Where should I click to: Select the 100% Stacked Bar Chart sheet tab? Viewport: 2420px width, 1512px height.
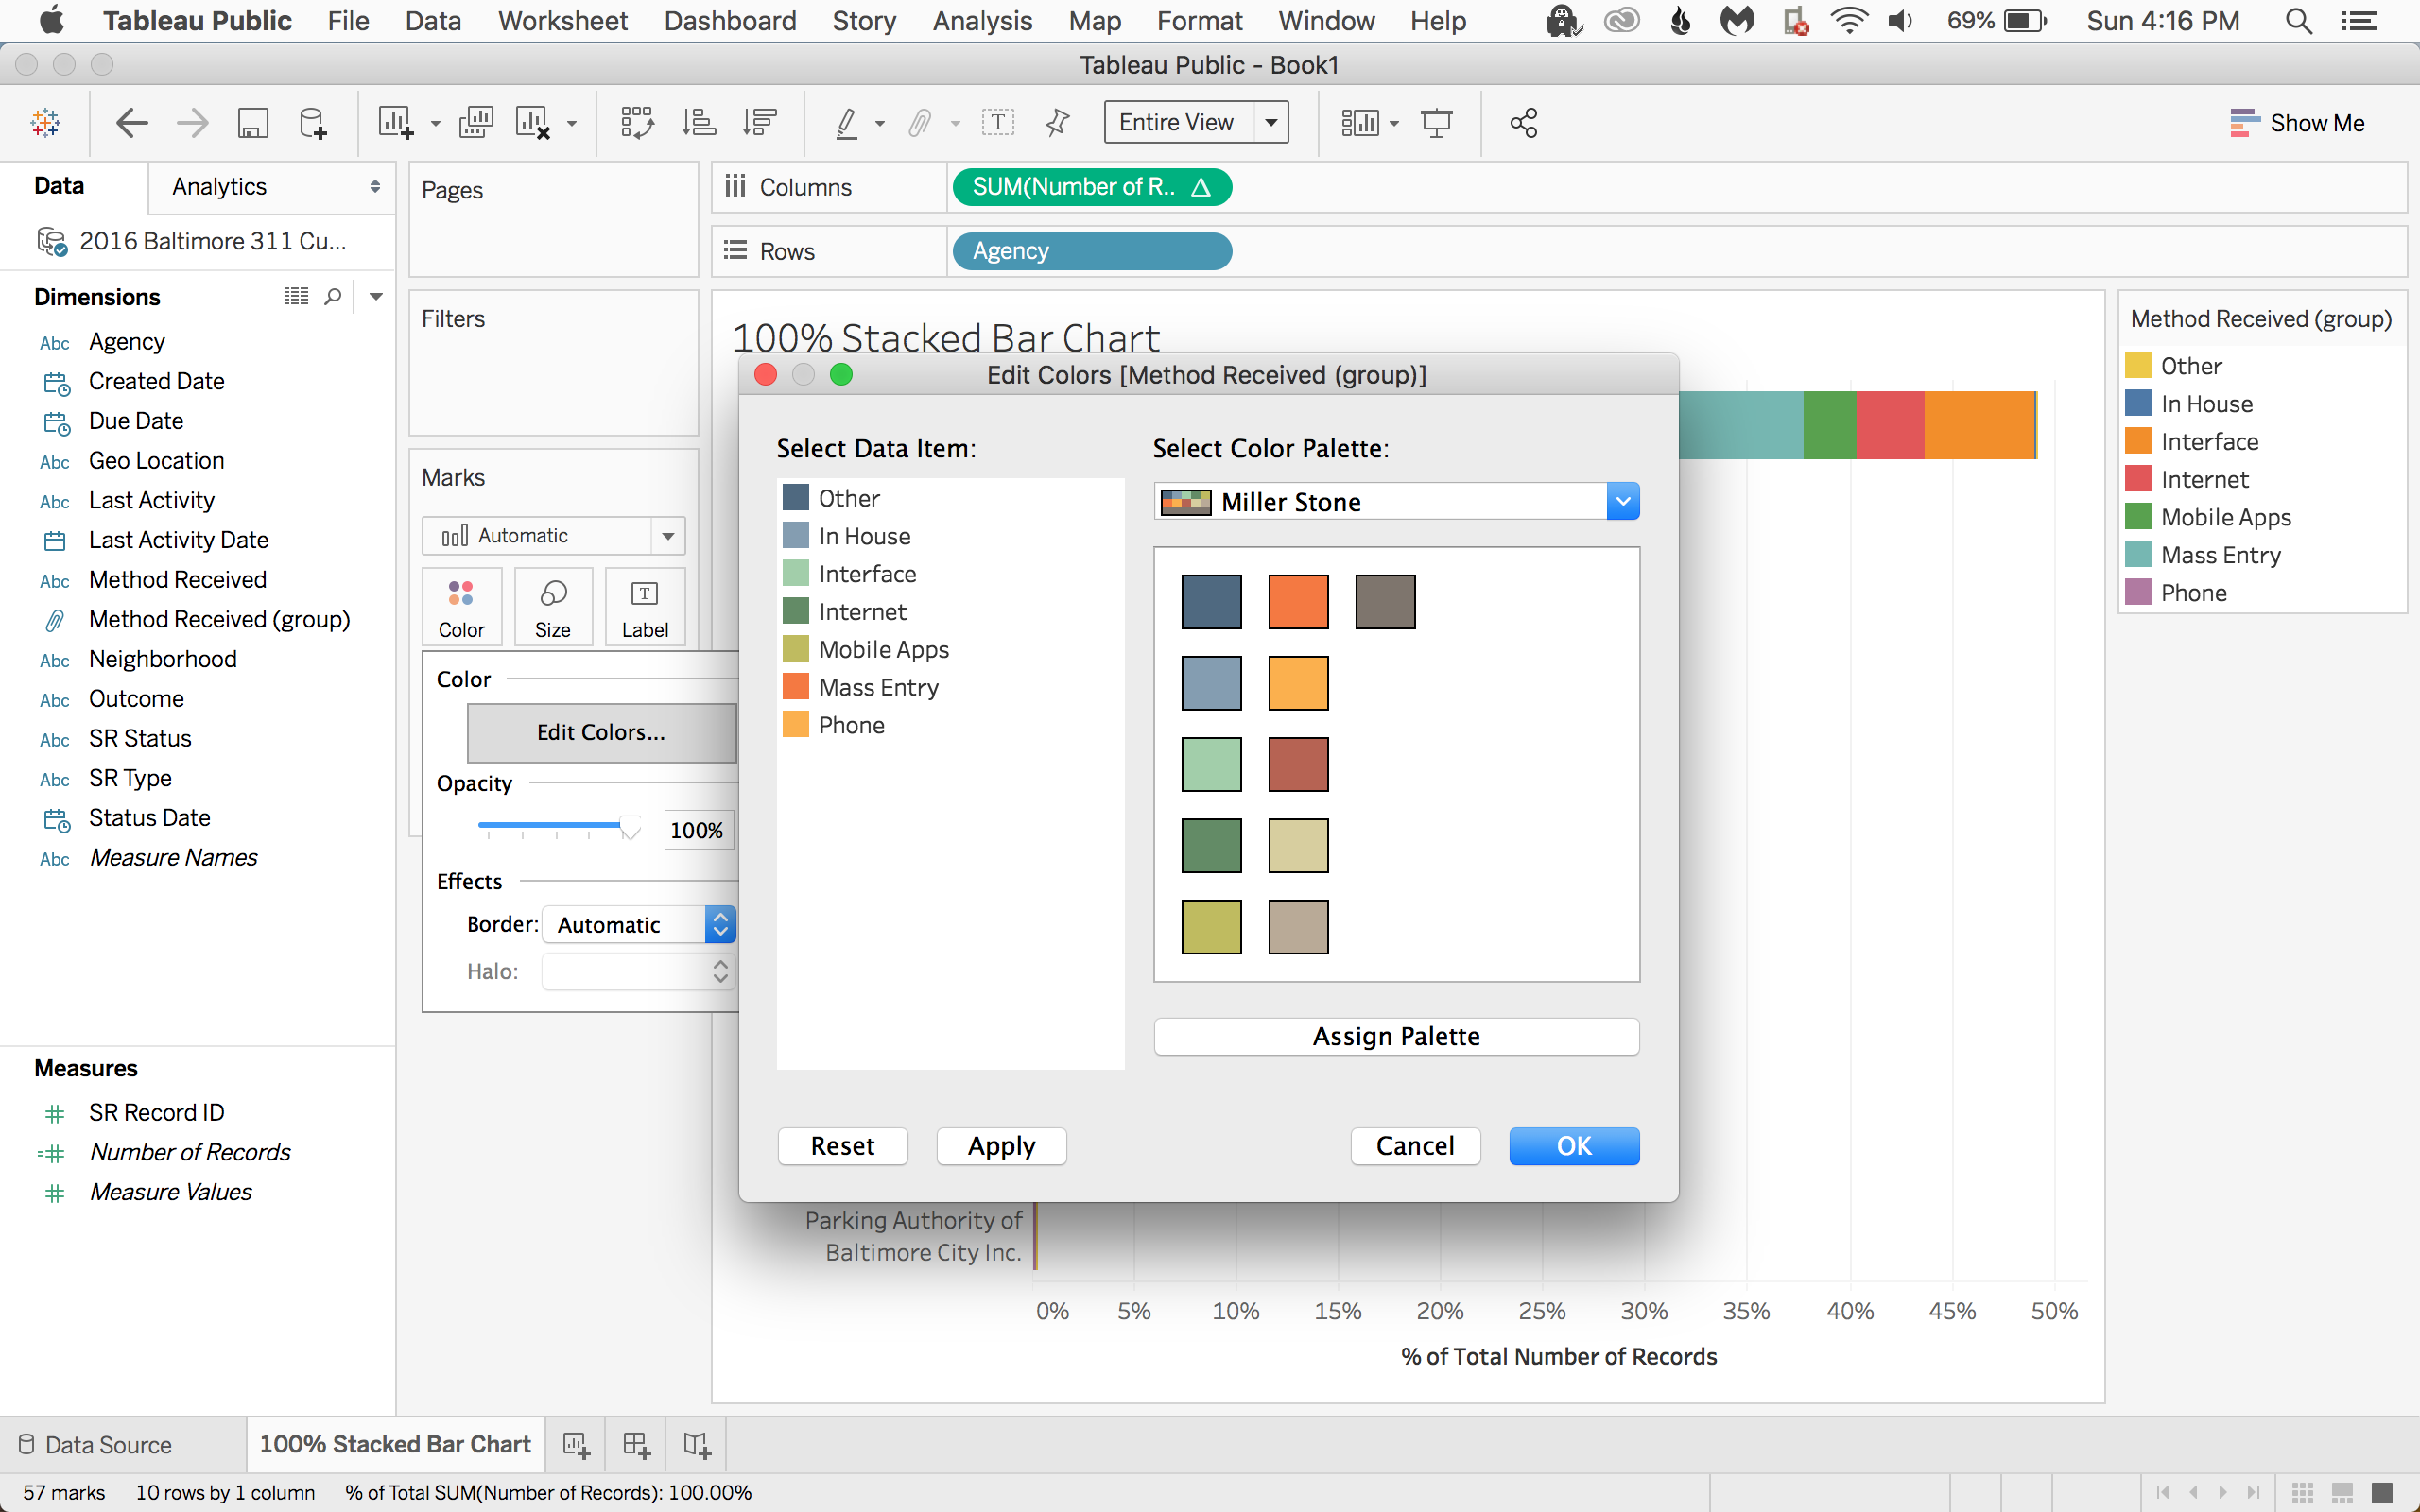pyautogui.click(x=395, y=1444)
